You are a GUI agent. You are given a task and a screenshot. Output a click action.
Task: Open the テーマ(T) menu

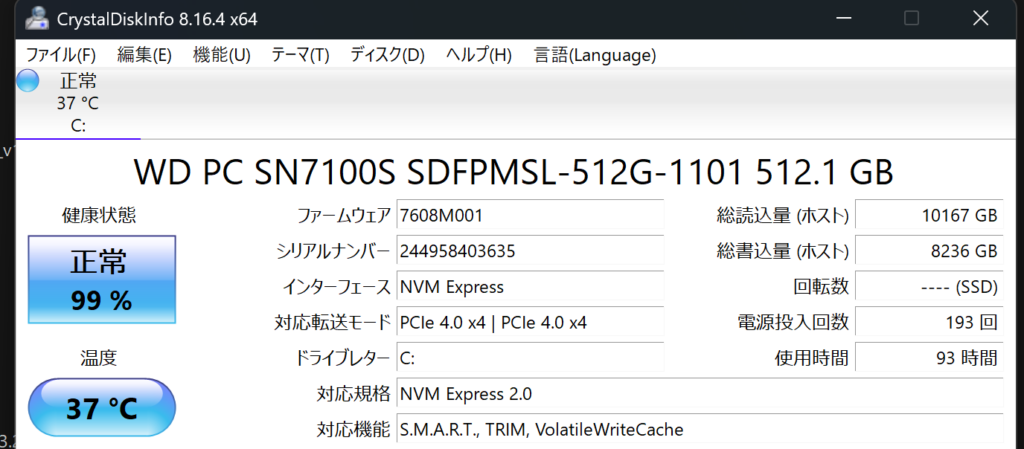300,54
